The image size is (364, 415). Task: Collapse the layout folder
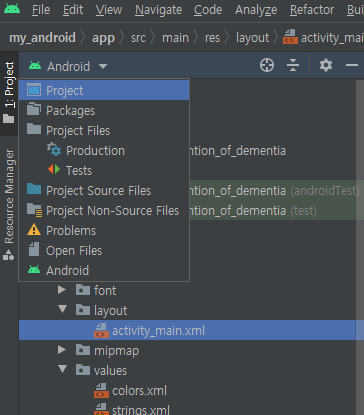62,309
